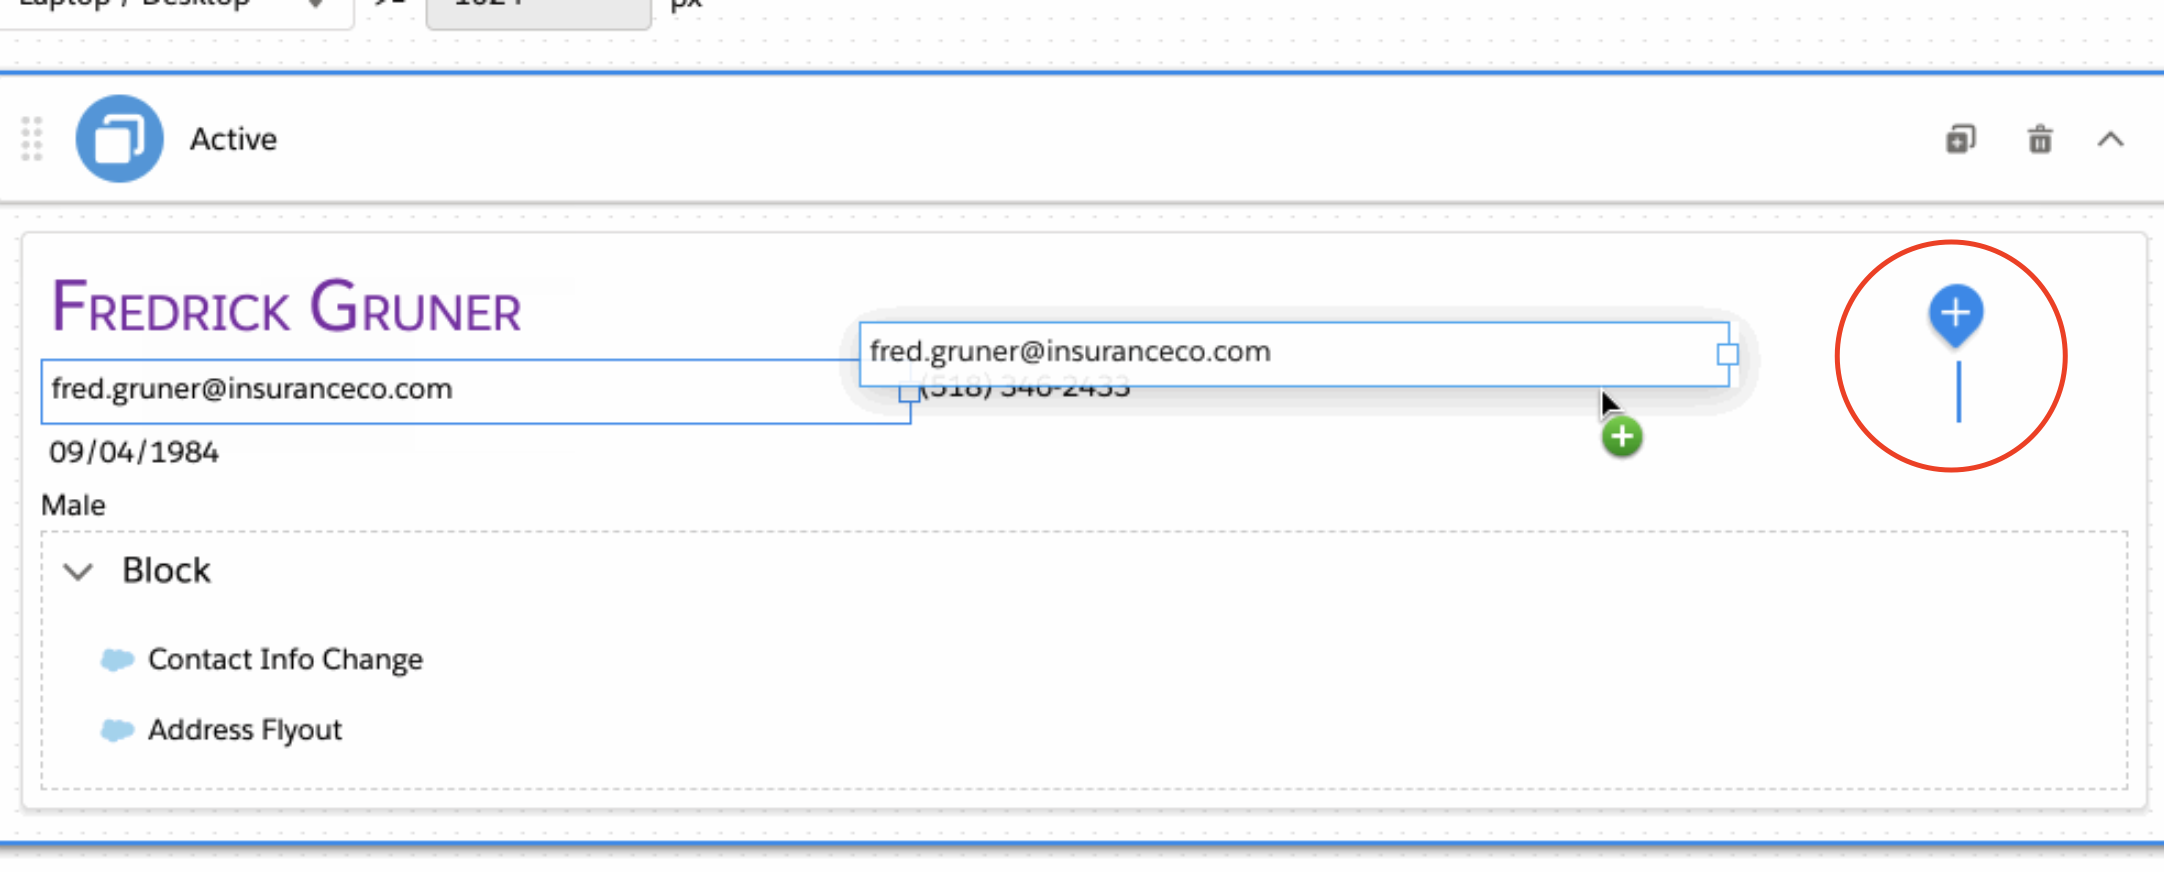This screenshot has width=2164, height=872.
Task: Collapse the Block section chevron
Action: point(78,571)
